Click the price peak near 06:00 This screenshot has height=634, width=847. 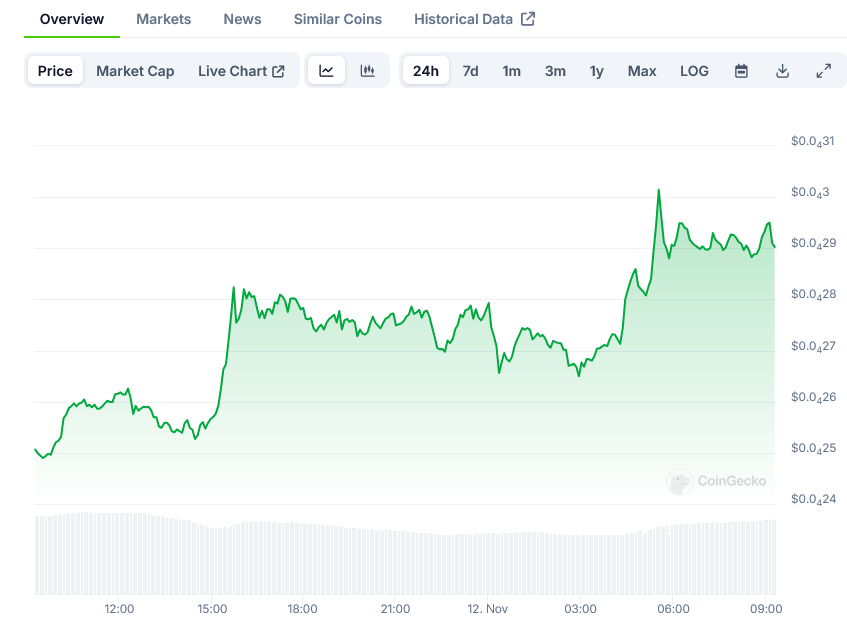(x=659, y=189)
